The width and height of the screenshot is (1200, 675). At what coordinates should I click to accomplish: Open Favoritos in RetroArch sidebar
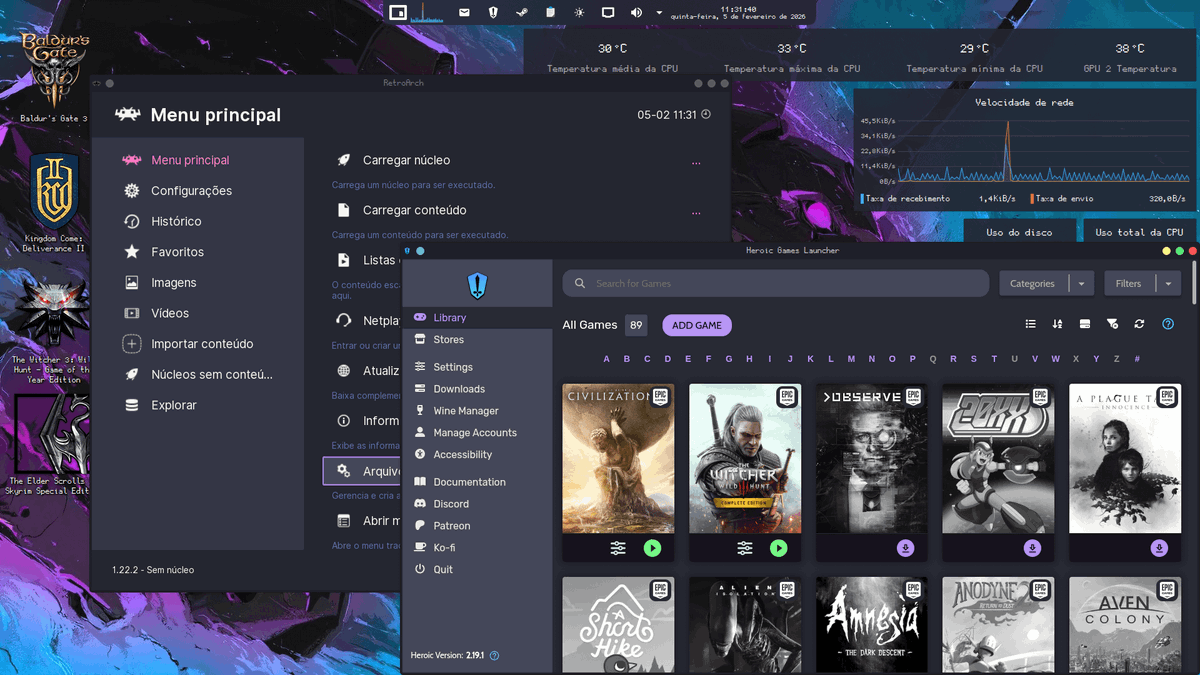(x=197, y=252)
